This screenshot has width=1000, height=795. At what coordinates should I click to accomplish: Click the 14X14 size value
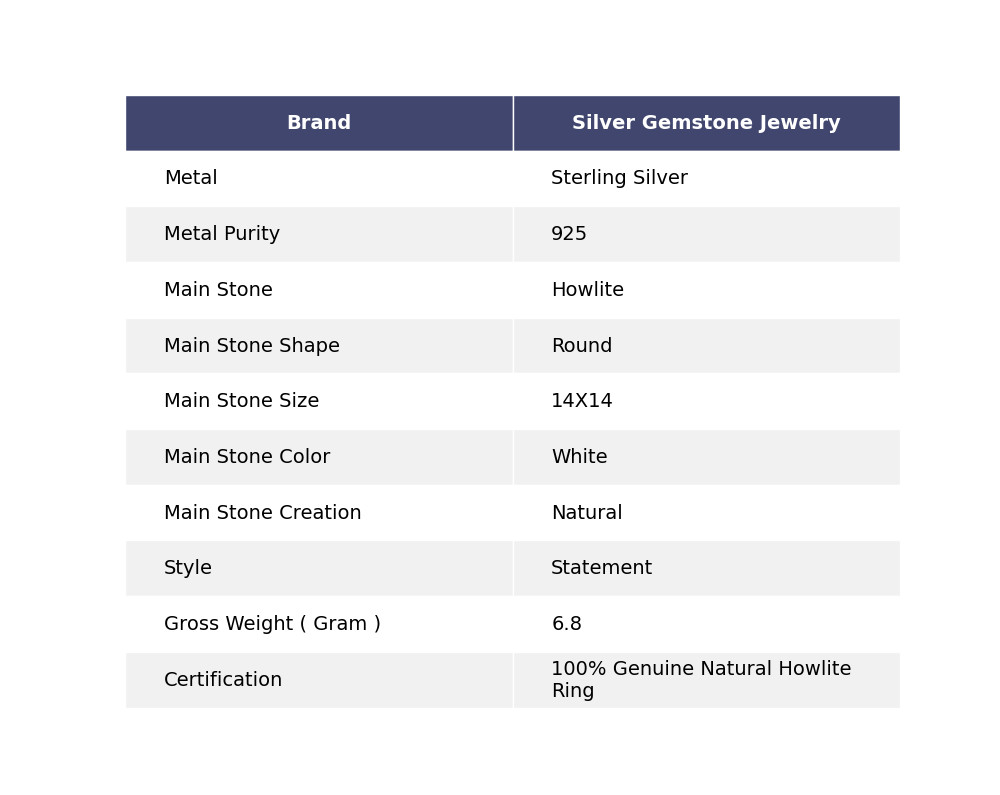[581, 401]
